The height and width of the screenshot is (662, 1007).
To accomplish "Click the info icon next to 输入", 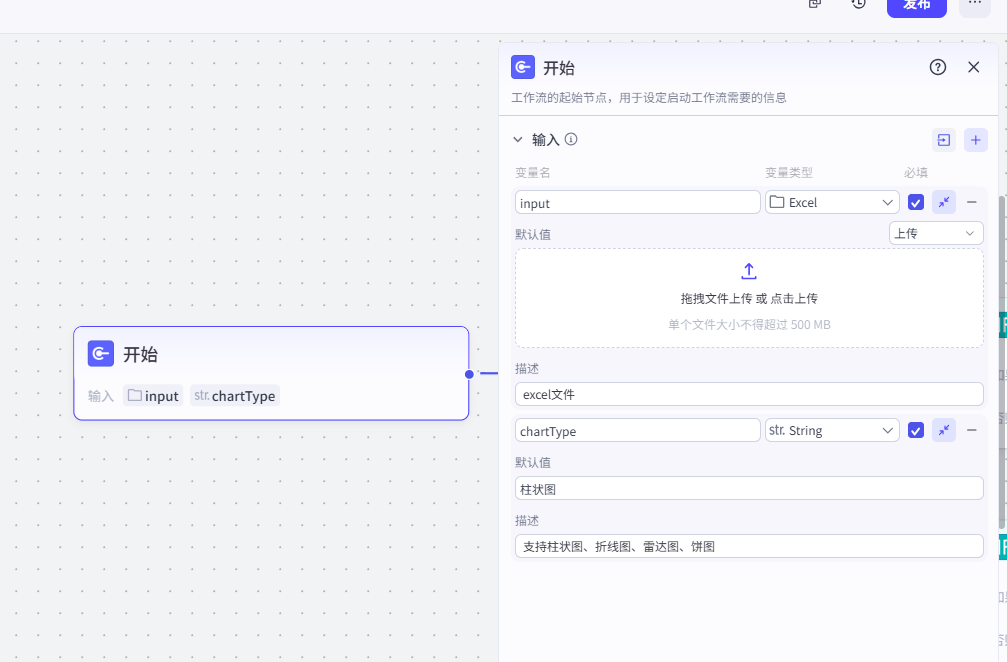I will click(x=571, y=139).
